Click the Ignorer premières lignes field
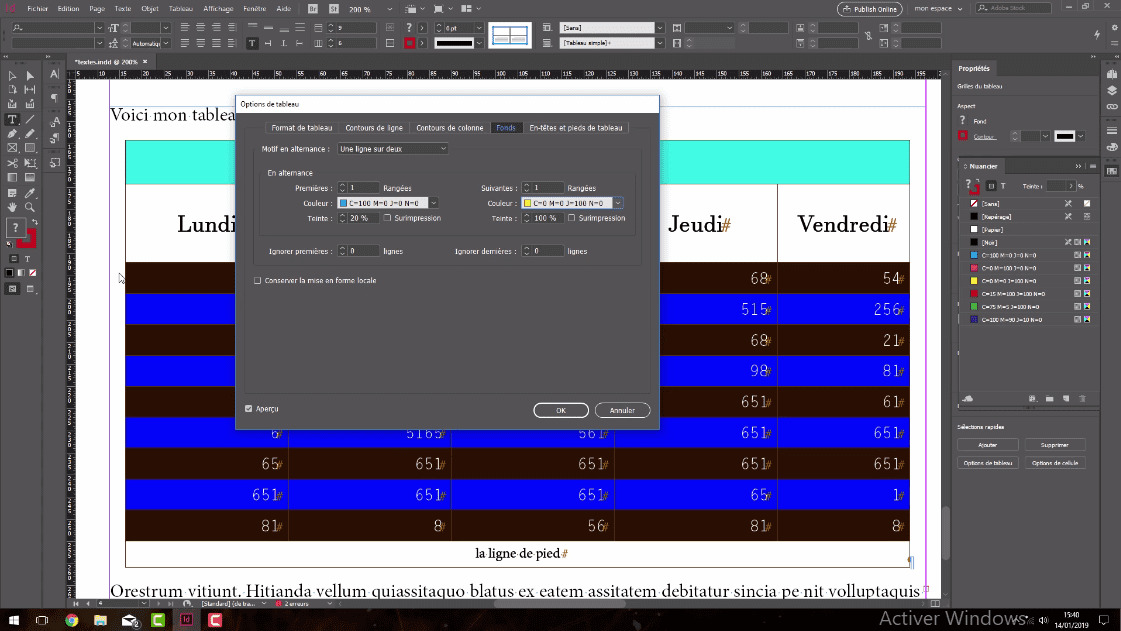This screenshot has height=631, width=1121. pos(363,251)
